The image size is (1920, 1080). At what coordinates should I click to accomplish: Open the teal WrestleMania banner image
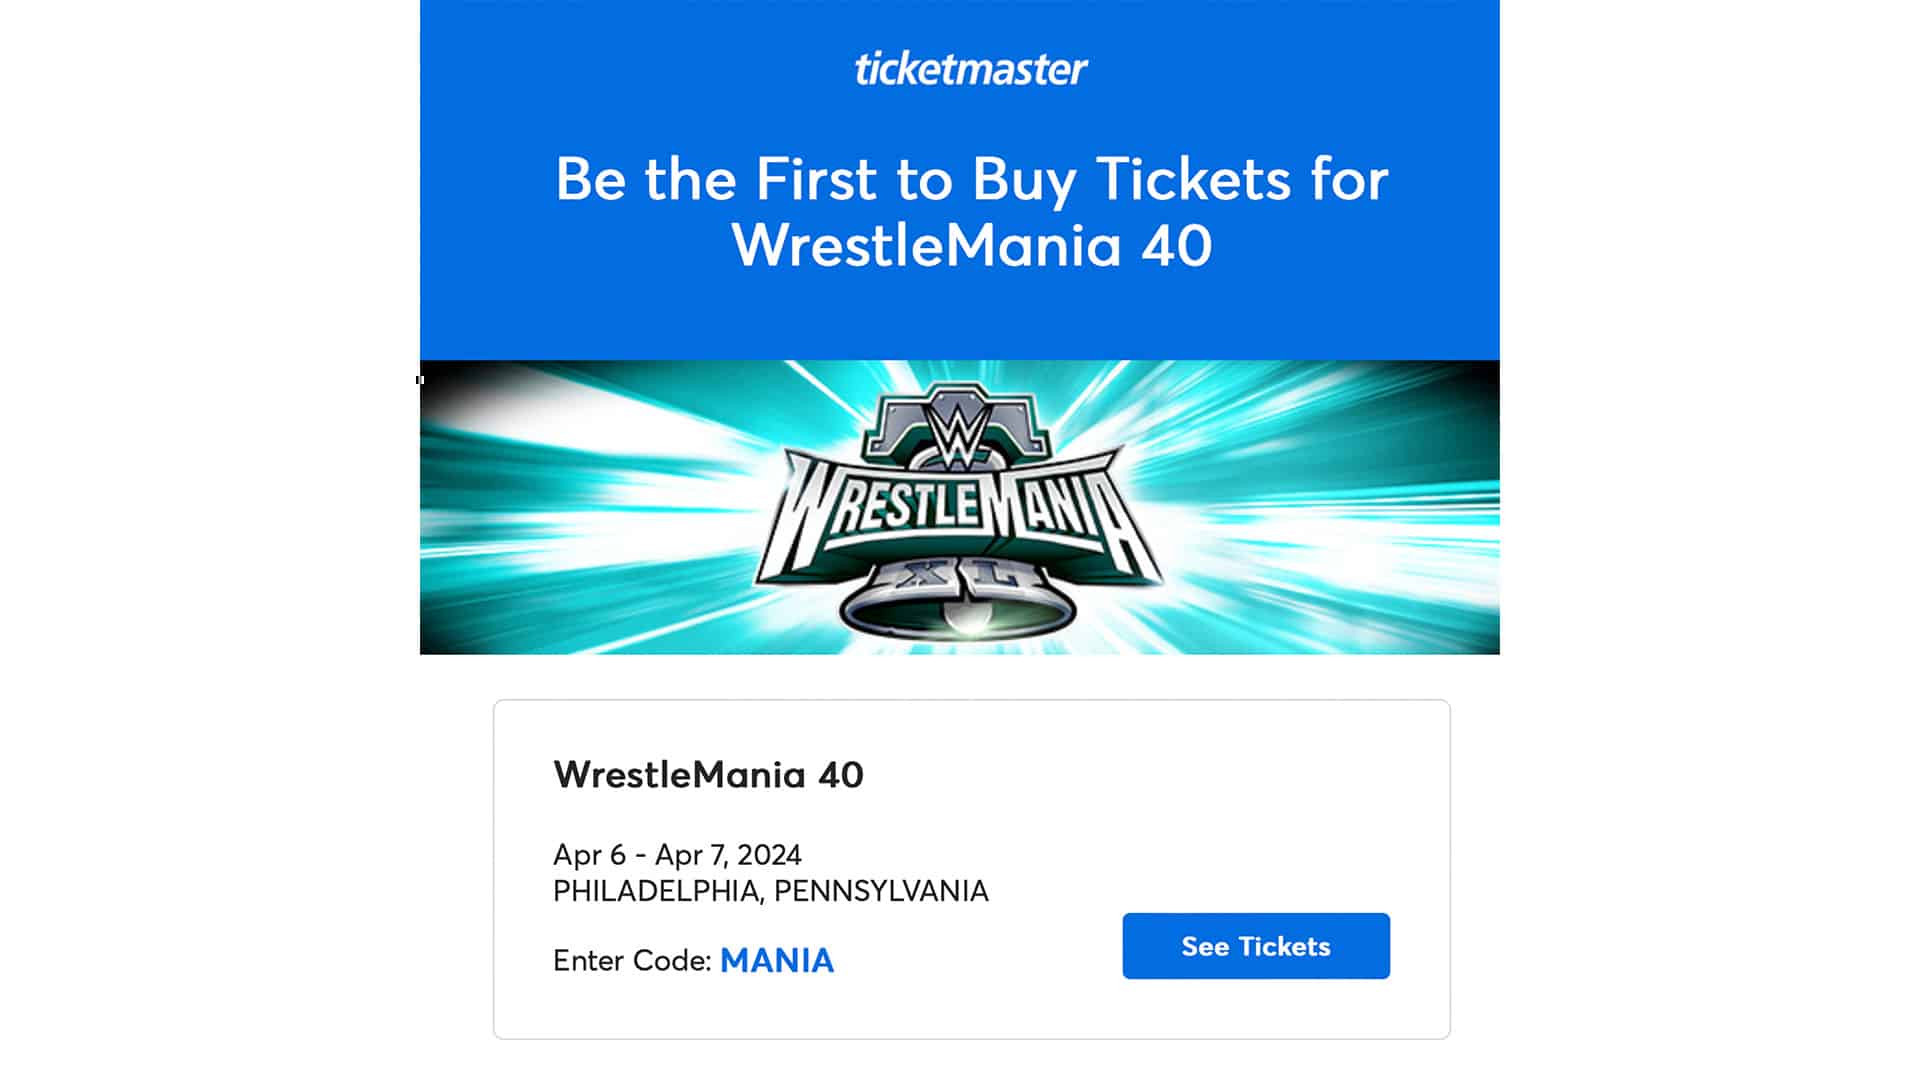(960, 505)
